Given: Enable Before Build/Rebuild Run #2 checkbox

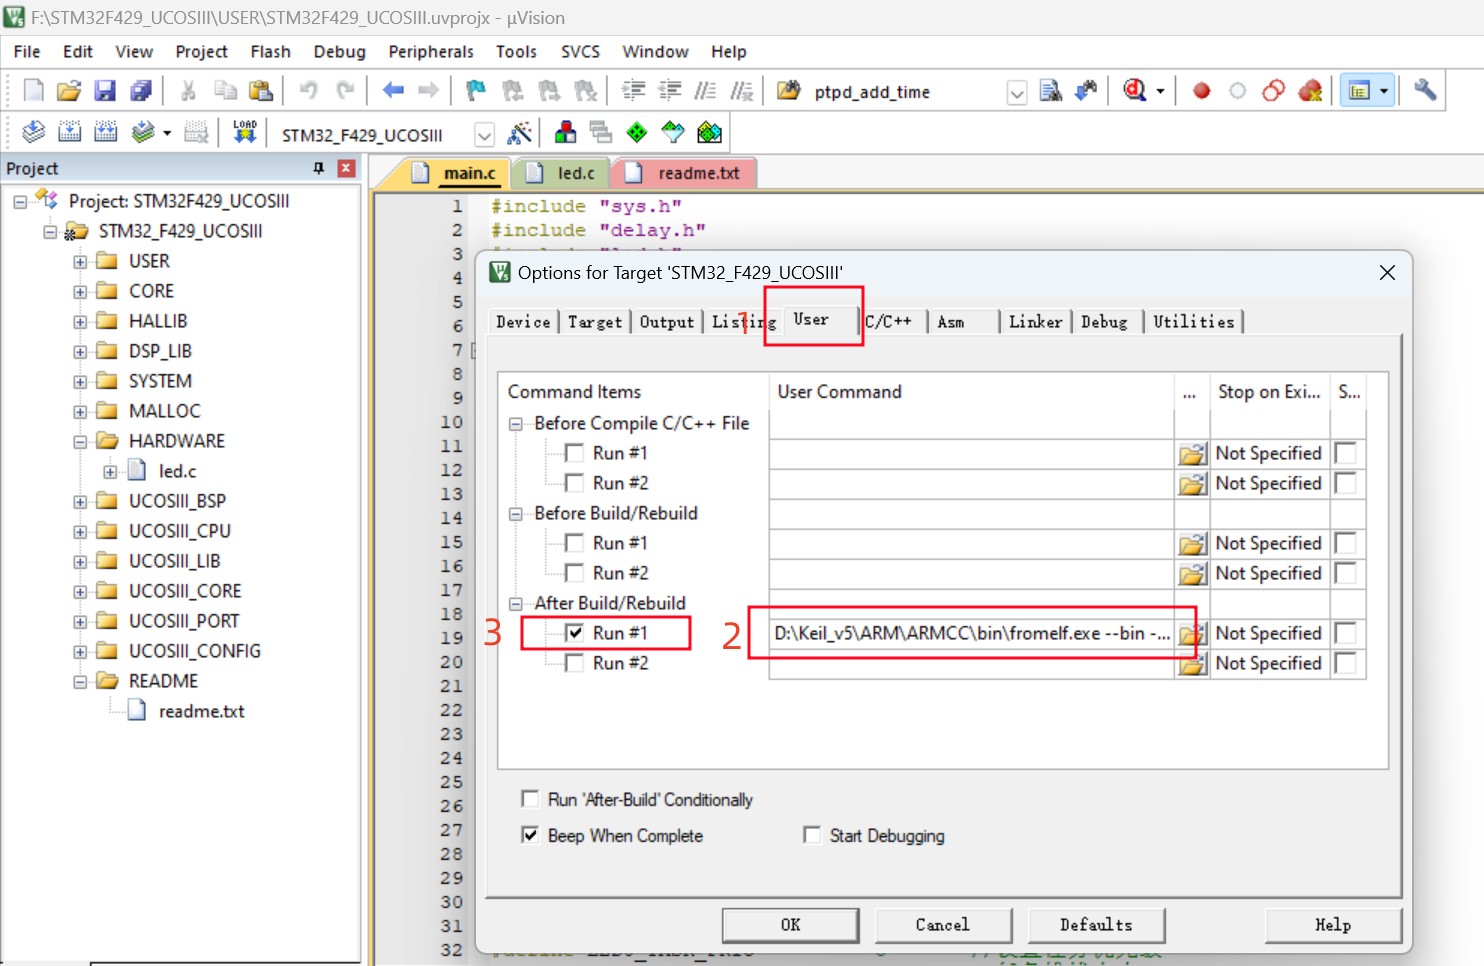Looking at the screenshot, I should (574, 573).
